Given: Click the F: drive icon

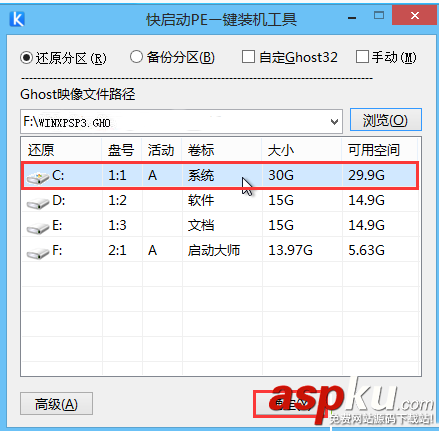Looking at the screenshot, I should tap(38, 253).
